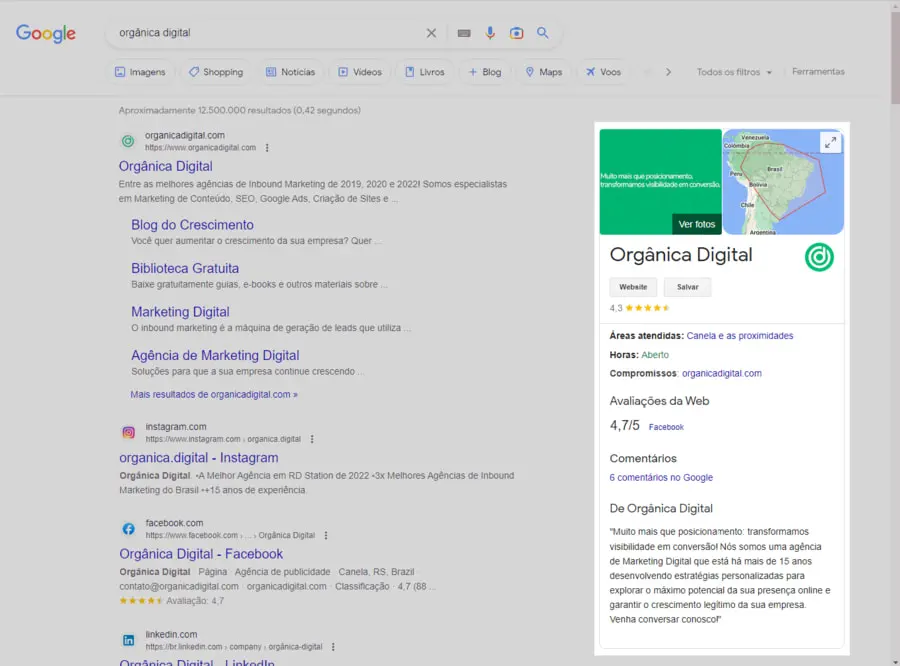Open the three-dot menu beside organicadigital.com
The height and width of the screenshot is (666, 900).
click(x=266, y=147)
